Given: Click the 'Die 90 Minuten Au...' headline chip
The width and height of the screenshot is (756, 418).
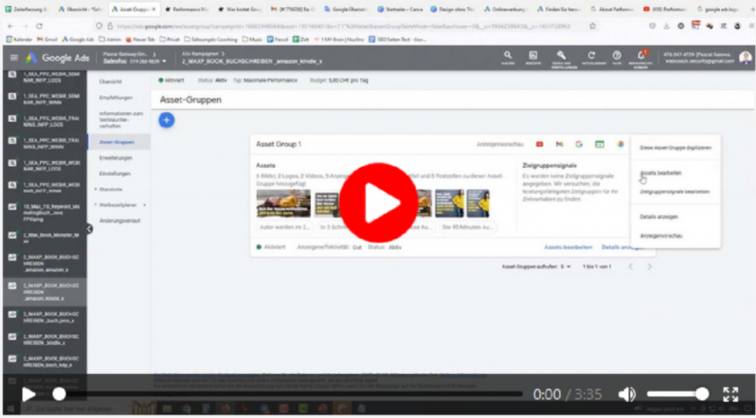Looking at the screenshot, I should point(467,228).
